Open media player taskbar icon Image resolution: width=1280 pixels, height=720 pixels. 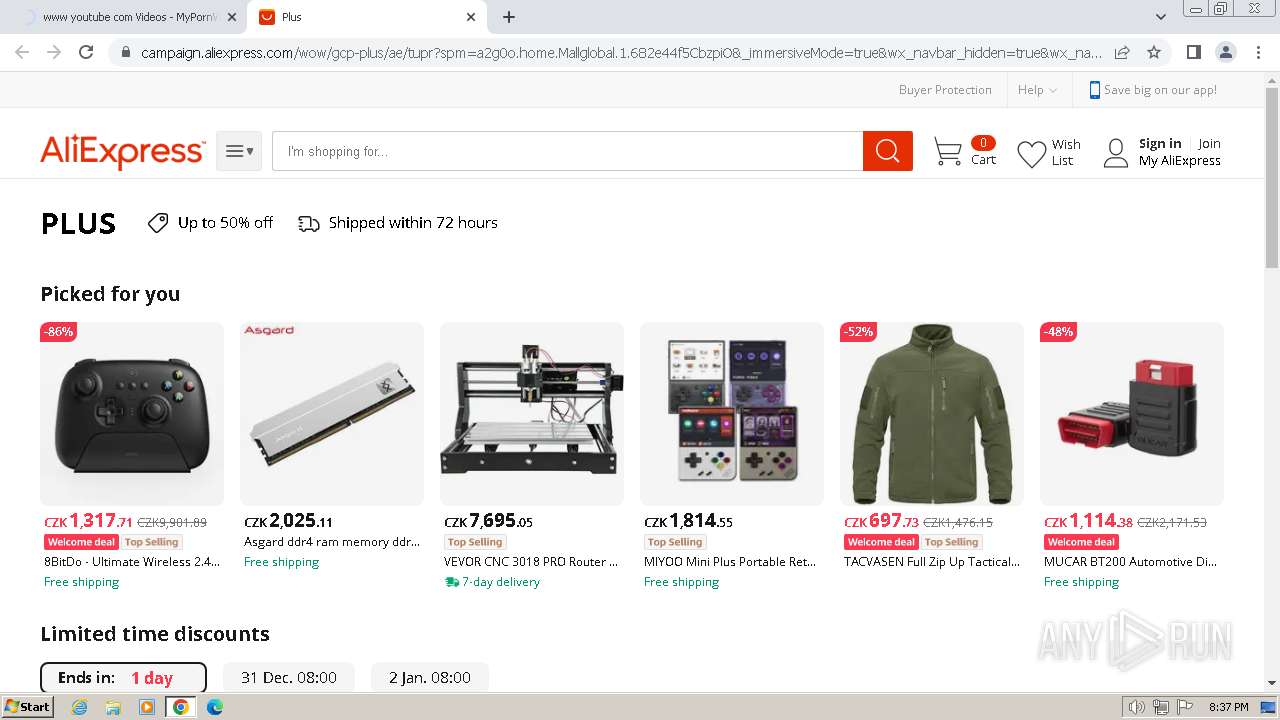[147, 707]
